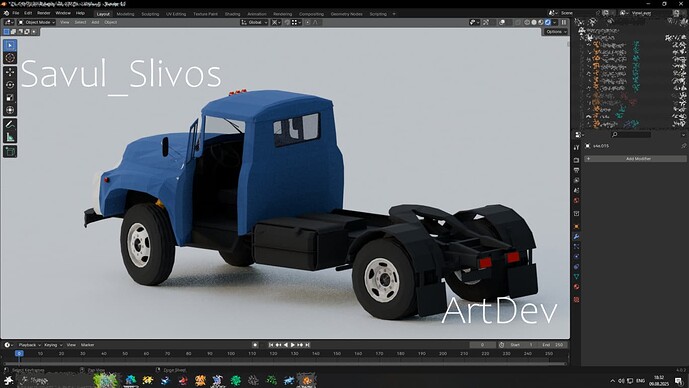
Task: Click the current frame field
Action: click(482, 345)
